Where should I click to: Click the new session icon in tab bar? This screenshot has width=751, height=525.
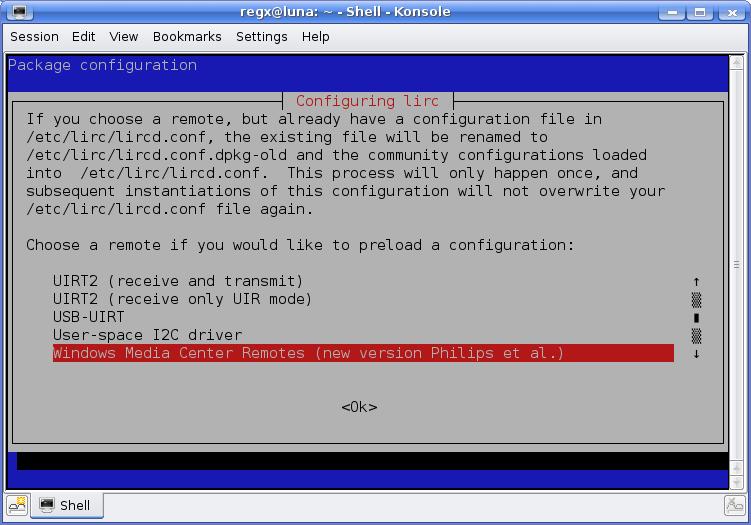tap(17, 505)
